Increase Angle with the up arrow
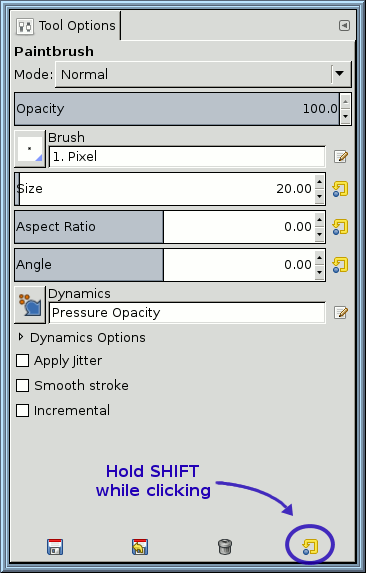This screenshot has height=573, width=366. pyautogui.click(x=320, y=257)
